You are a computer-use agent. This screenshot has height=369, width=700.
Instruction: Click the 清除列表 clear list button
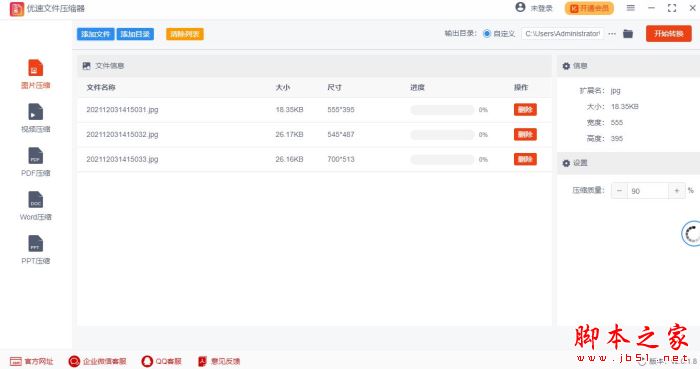click(x=185, y=34)
